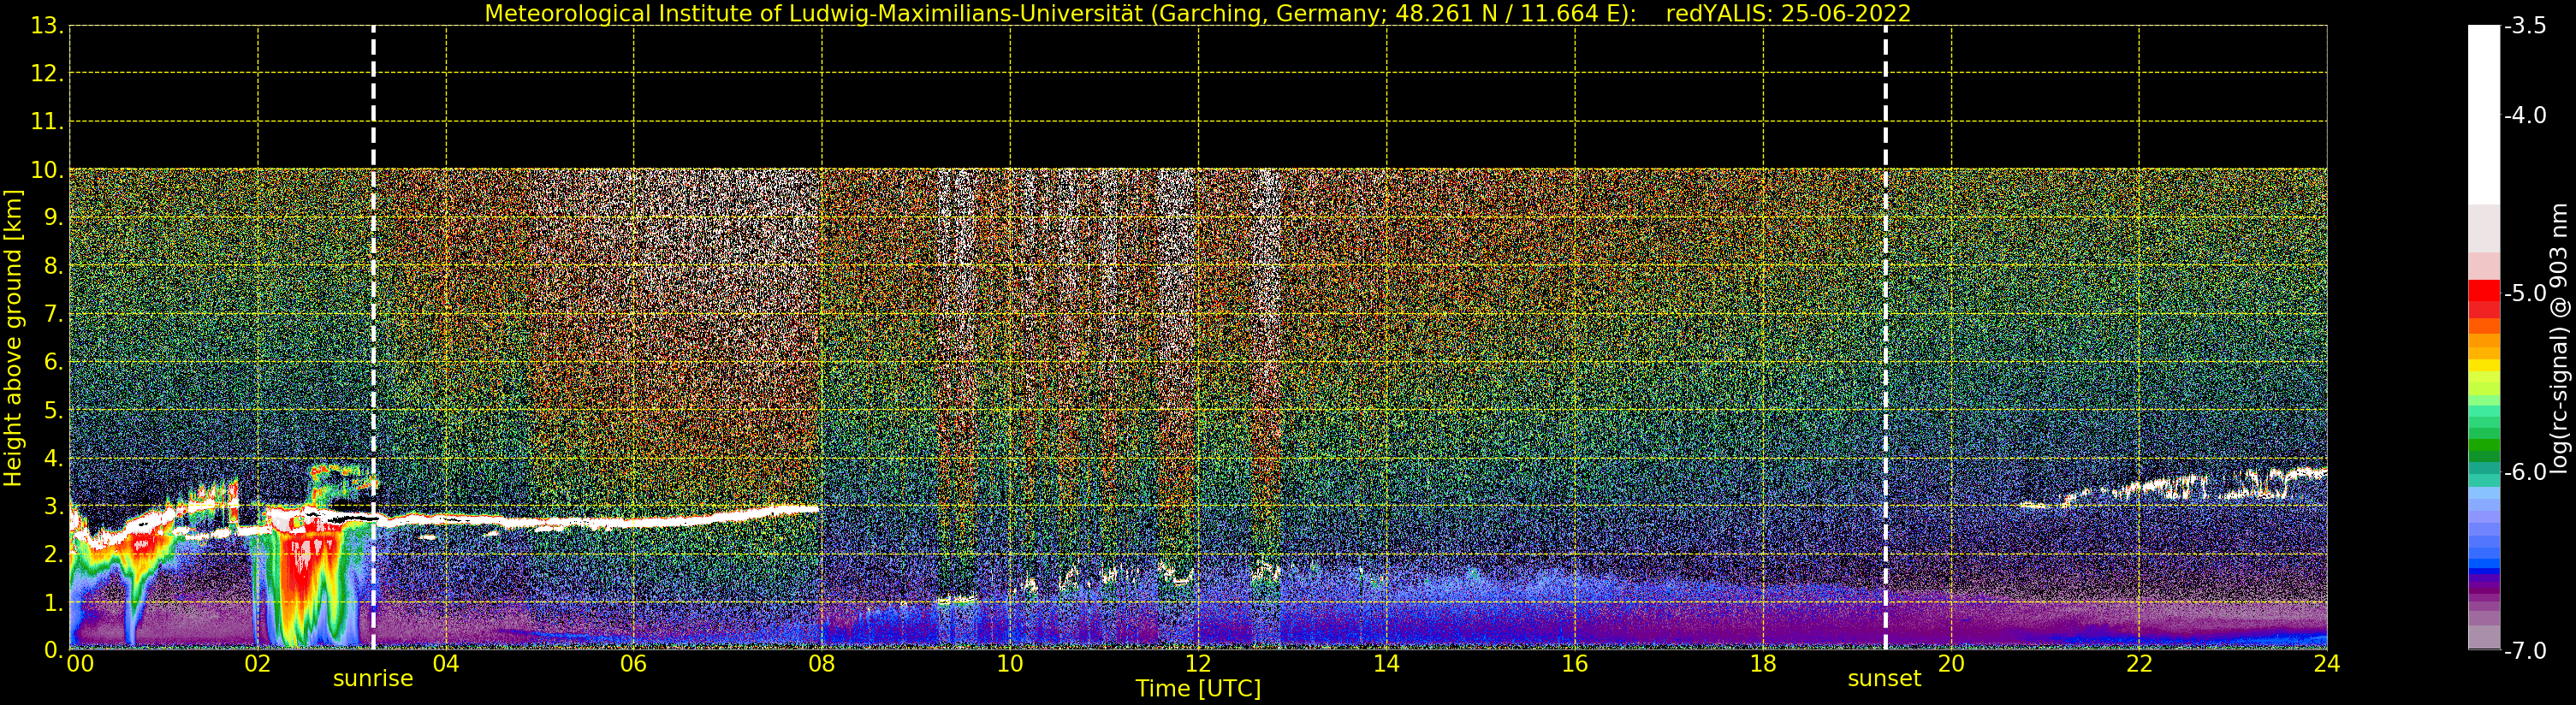Click the '16' time axis tick label
The image size is (2576, 705).
pyautogui.click(x=1575, y=664)
